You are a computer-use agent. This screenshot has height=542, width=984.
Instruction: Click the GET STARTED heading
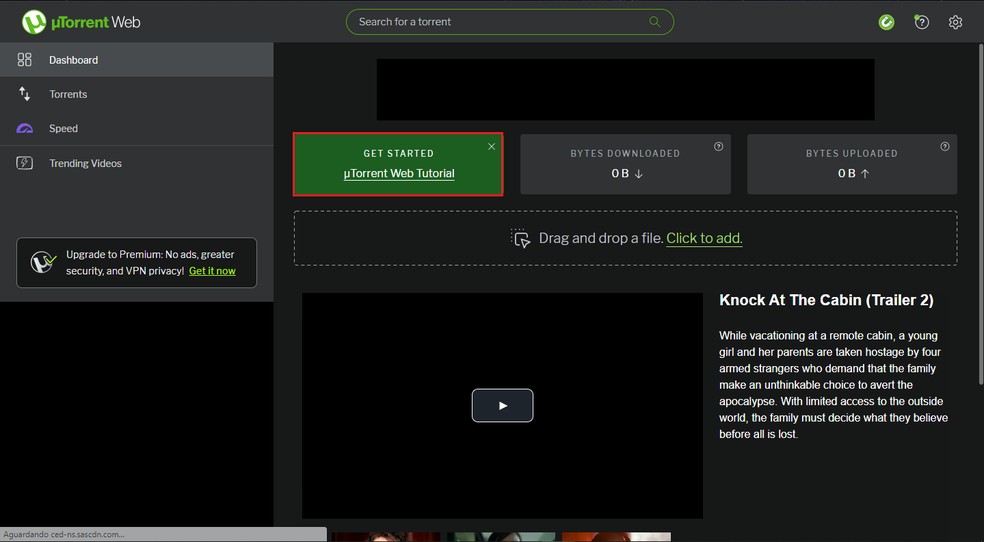pyautogui.click(x=398, y=153)
